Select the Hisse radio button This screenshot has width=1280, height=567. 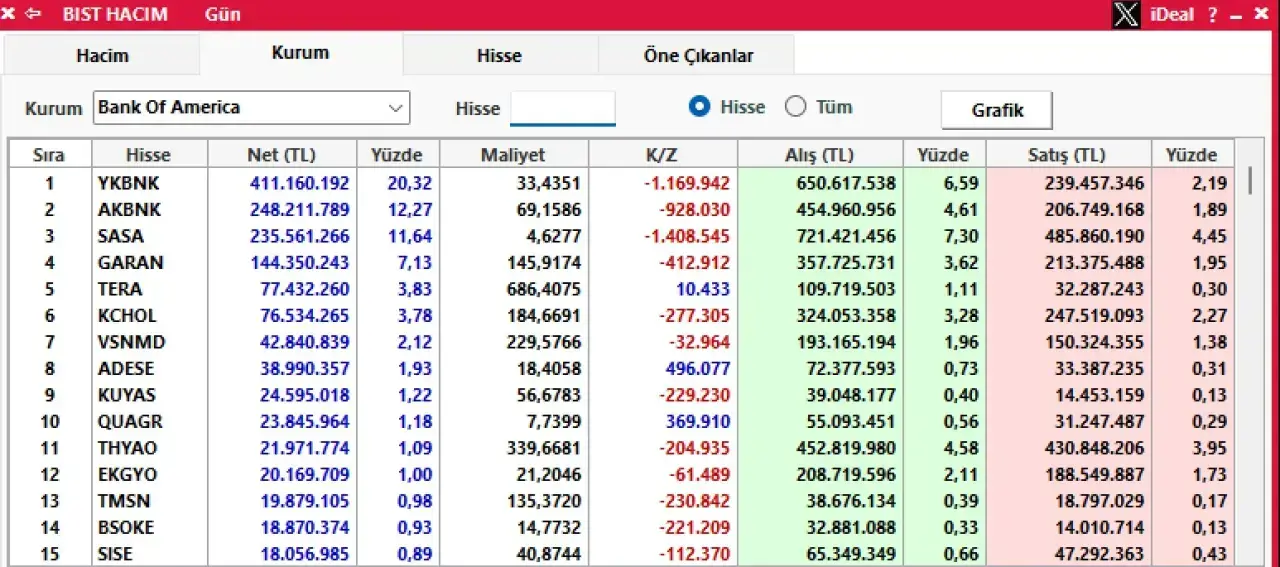point(700,107)
